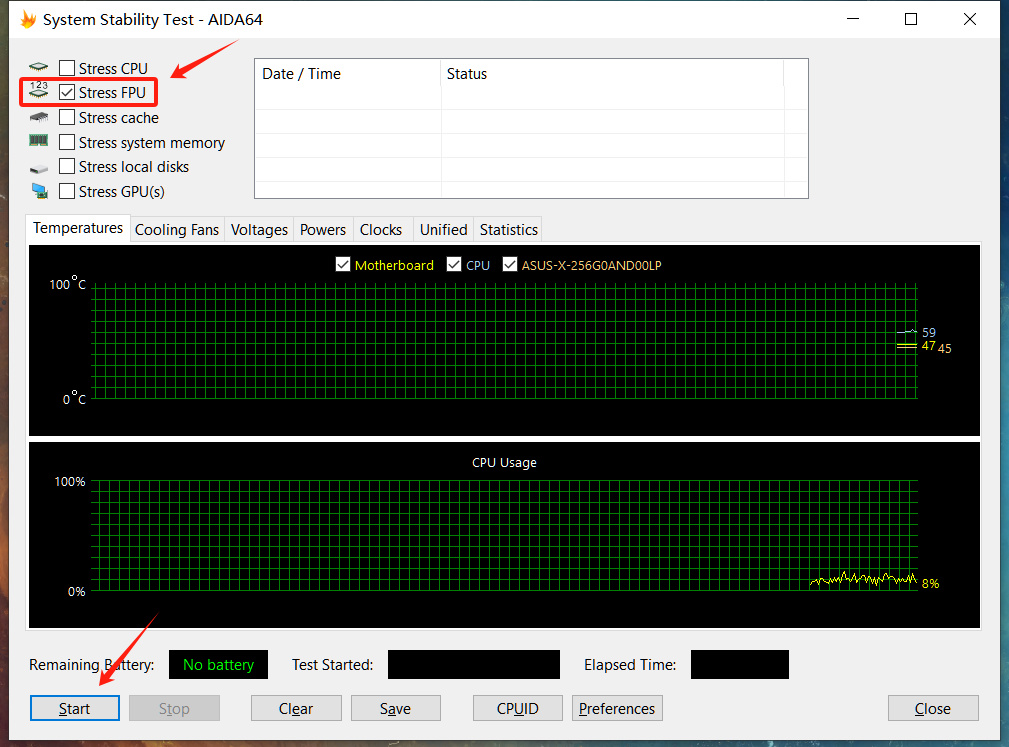This screenshot has height=747, width=1009.
Task: Click the Stress FPU 123 chip icon
Action: [x=39, y=91]
